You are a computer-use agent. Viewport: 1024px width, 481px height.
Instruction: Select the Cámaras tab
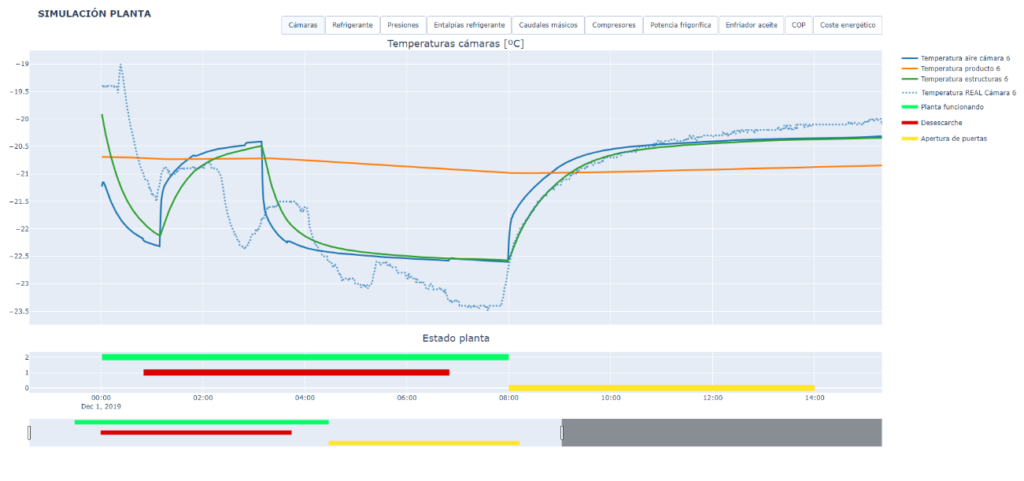(303, 25)
